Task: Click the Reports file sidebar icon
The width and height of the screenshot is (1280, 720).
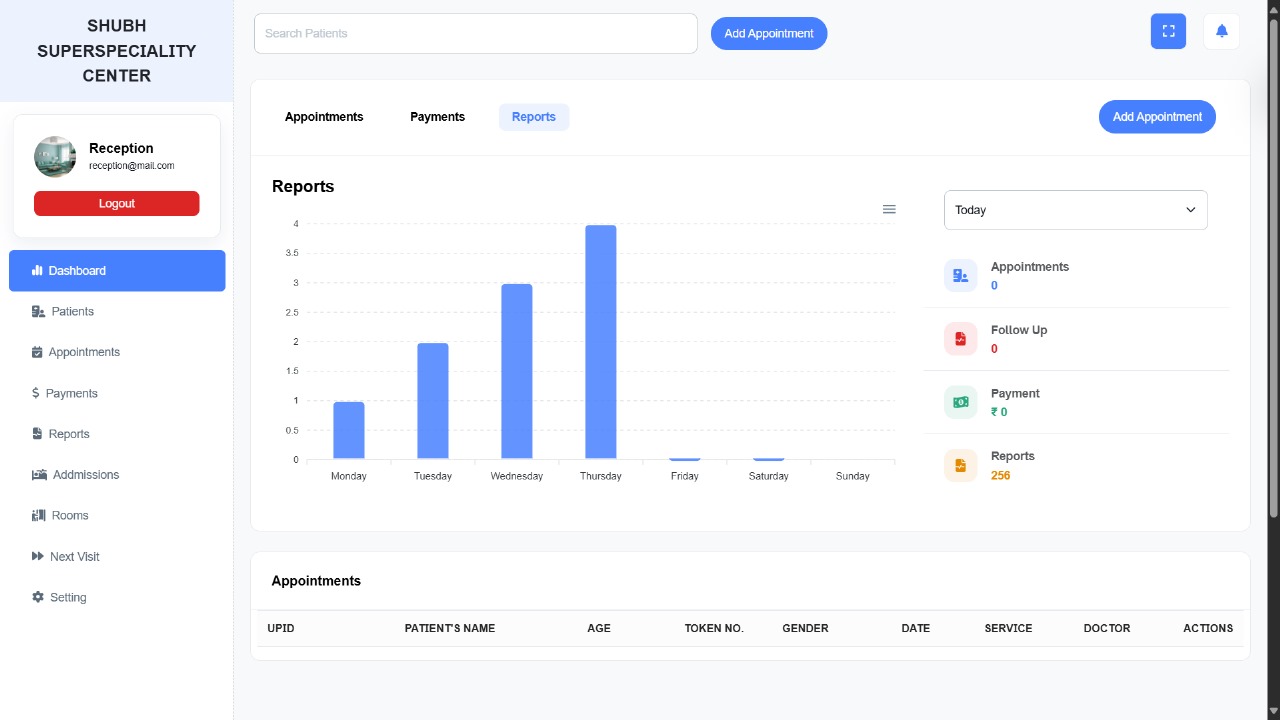Action: [37, 434]
